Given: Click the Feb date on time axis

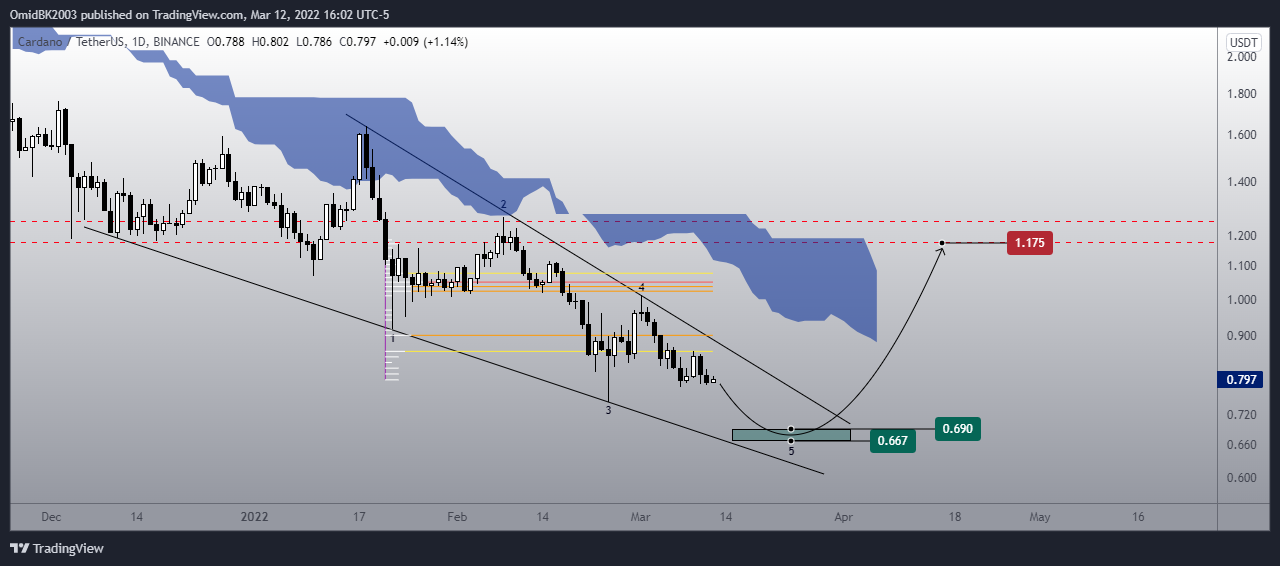Looking at the screenshot, I should [457, 517].
